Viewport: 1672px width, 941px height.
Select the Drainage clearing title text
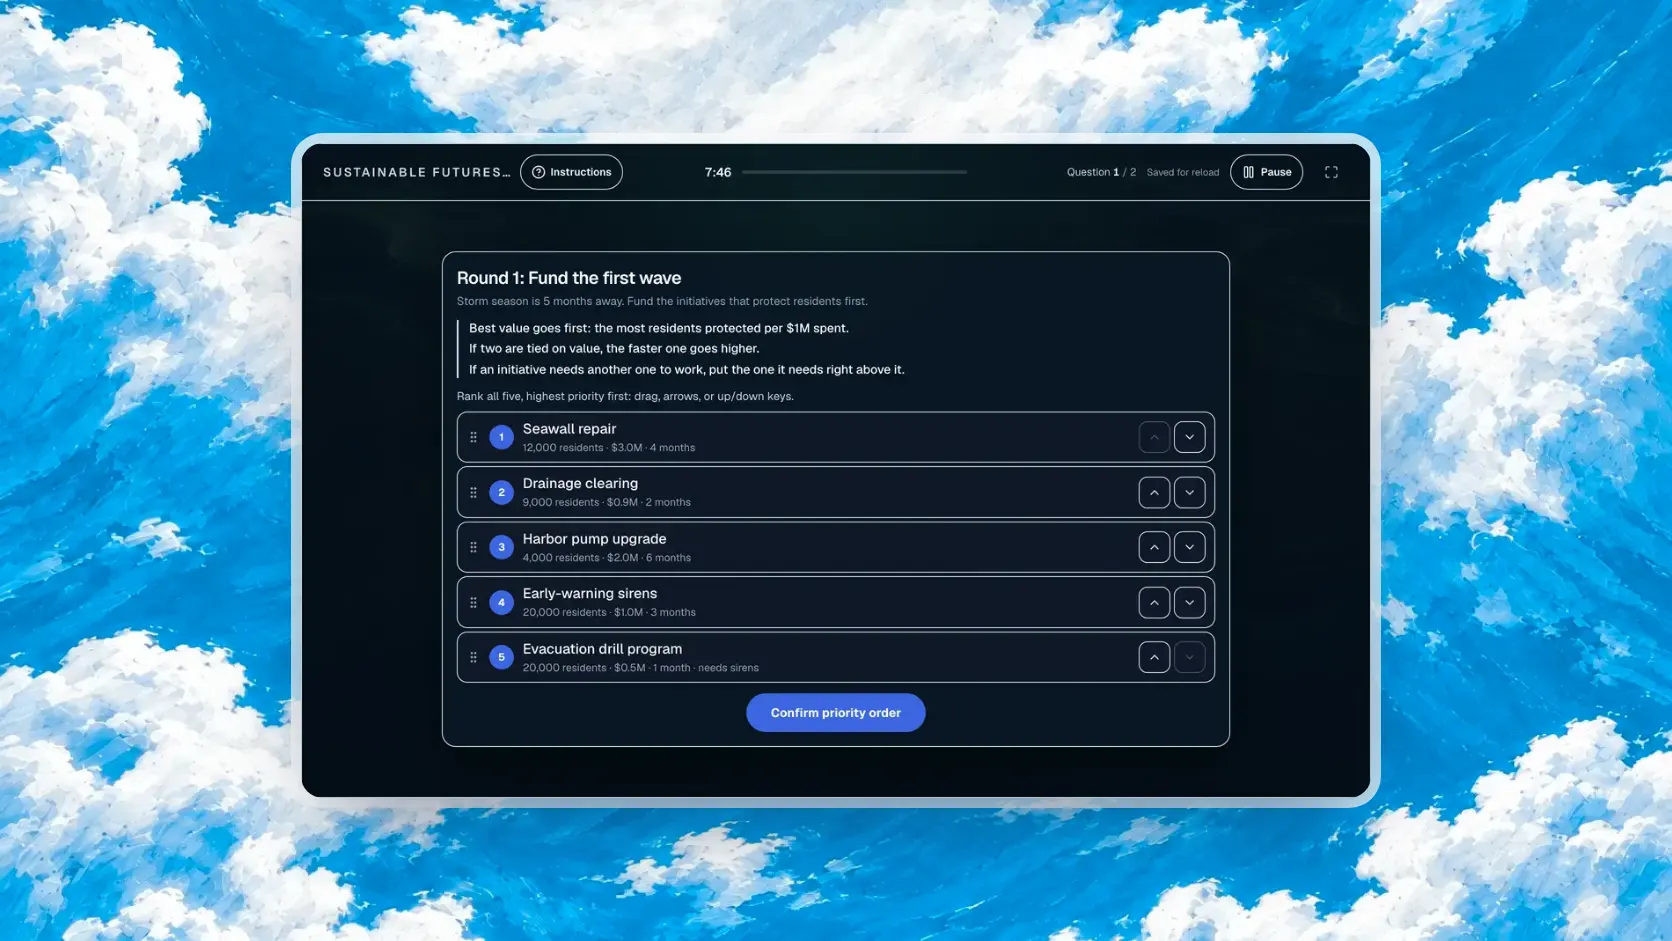(x=580, y=483)
